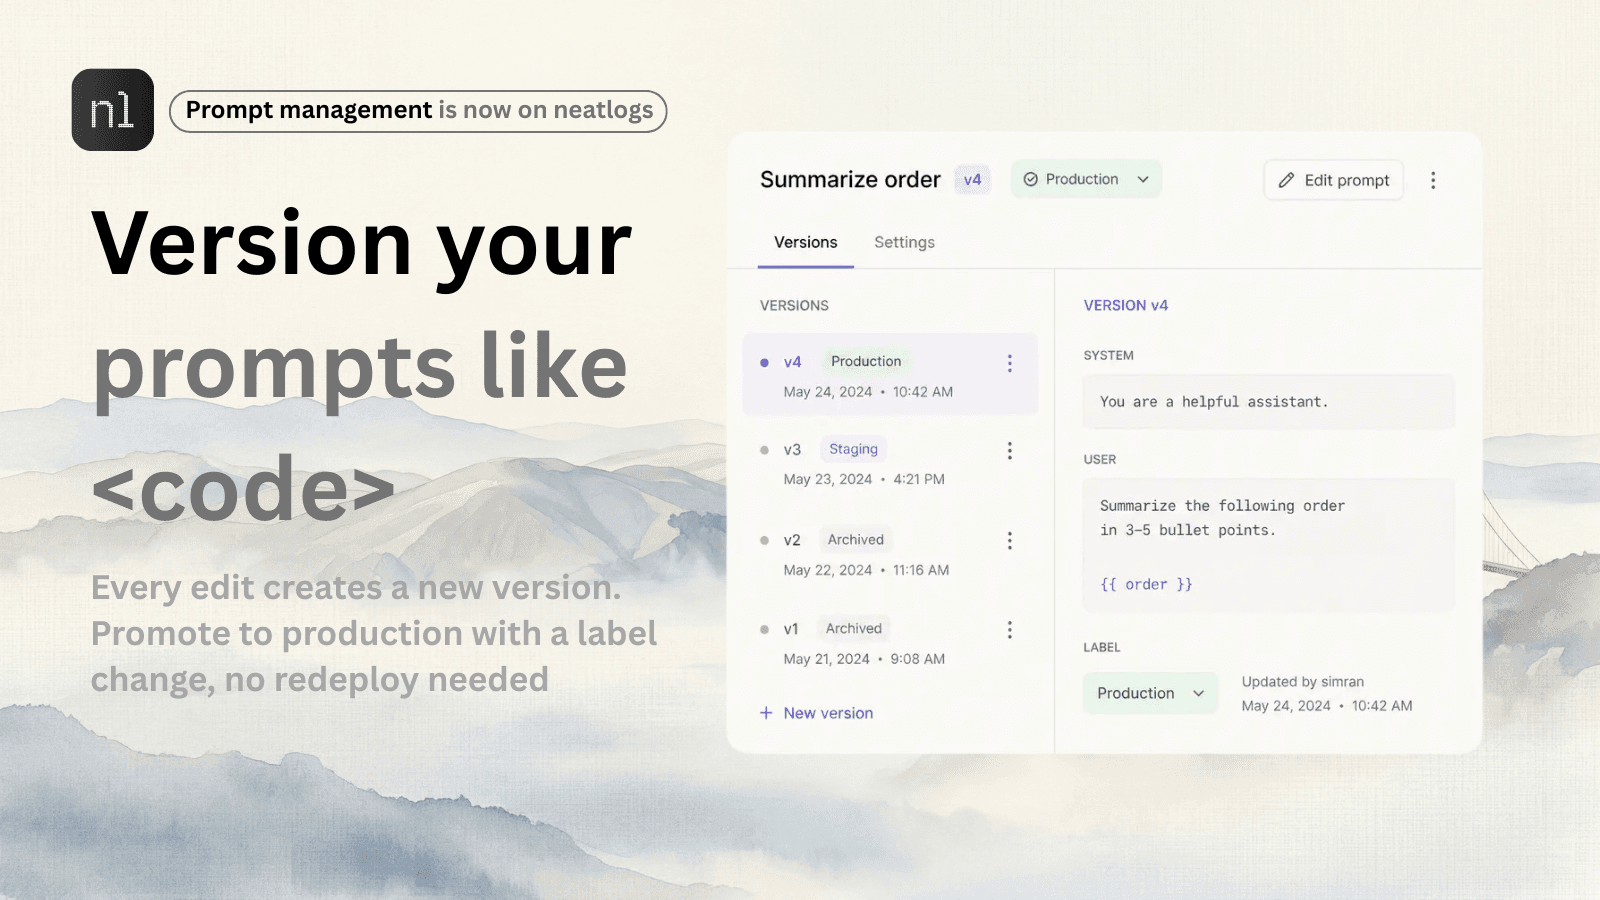The image size is (1600, 900).
Task: Click the 'May 24, 2024 • 10:42 AM' timestamp under v4
Action: (868, 392)
